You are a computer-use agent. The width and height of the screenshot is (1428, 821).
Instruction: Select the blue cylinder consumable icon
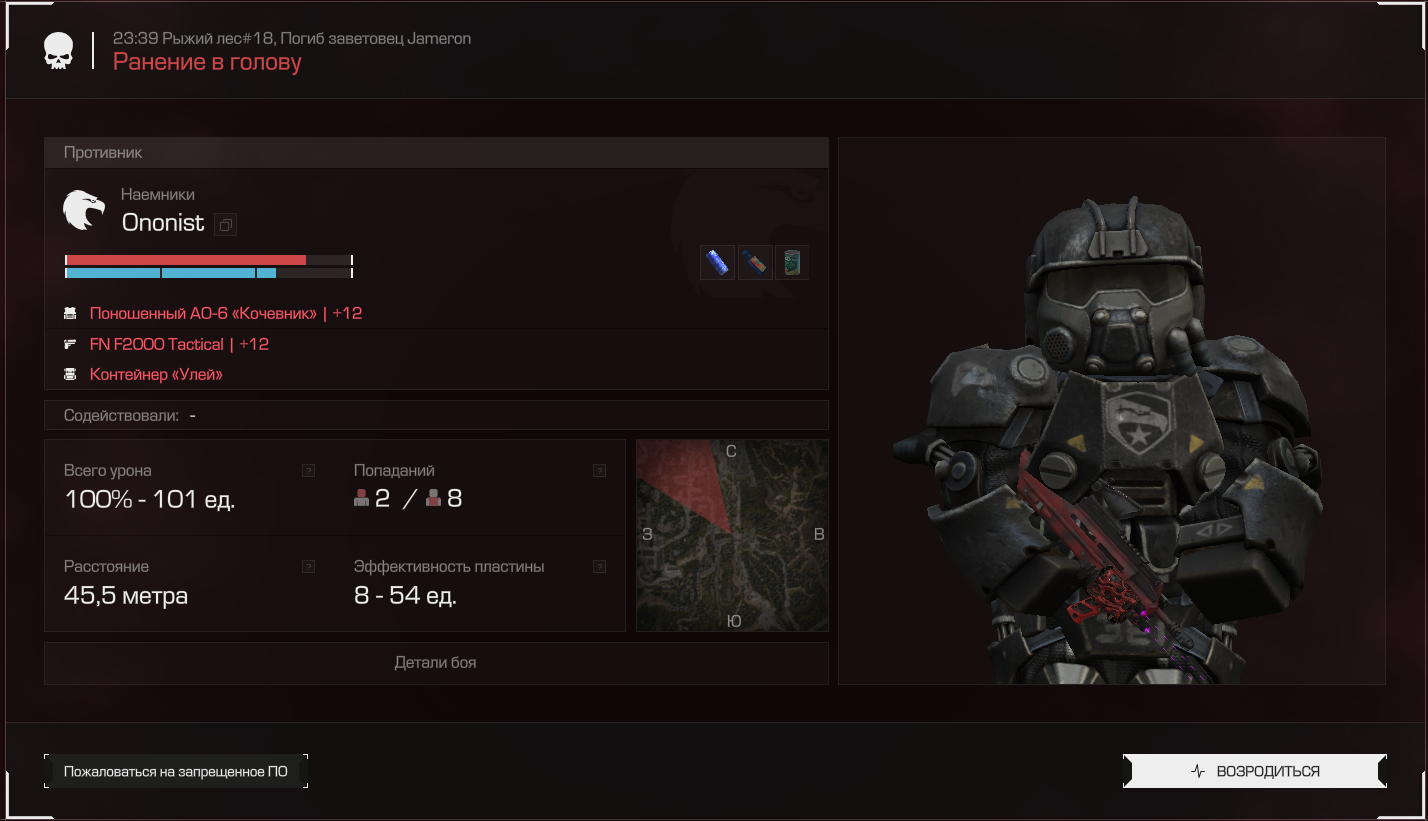click(x=717, y=262)
